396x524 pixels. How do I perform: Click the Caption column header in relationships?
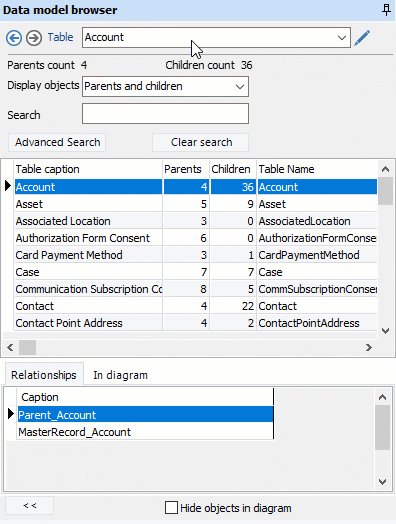point(145,397)
